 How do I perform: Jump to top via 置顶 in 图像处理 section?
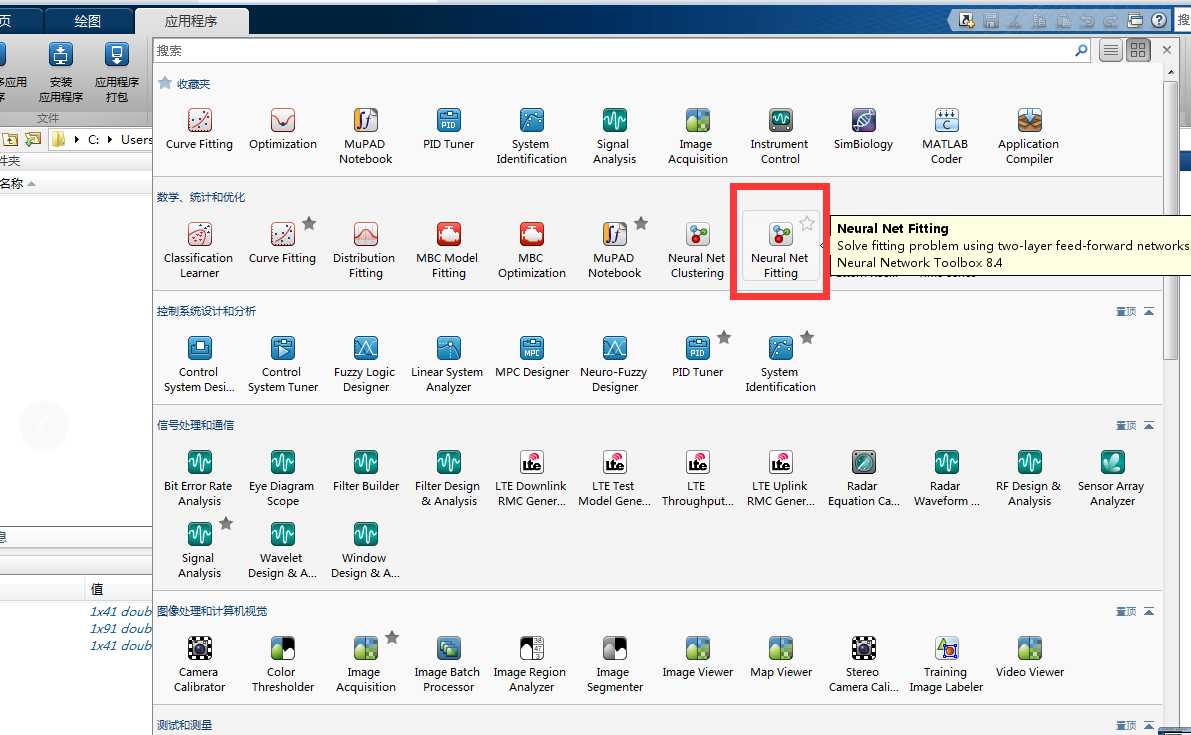pos(1126,611)
